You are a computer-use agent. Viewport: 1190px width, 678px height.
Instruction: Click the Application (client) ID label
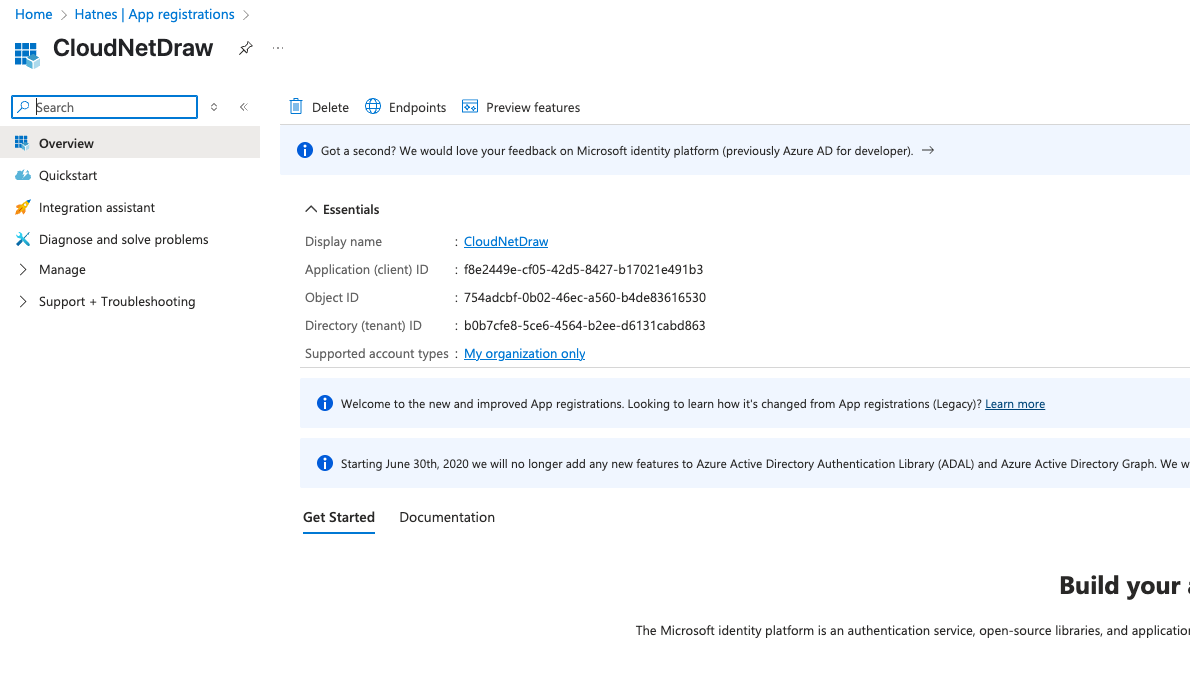click(367, 270)
